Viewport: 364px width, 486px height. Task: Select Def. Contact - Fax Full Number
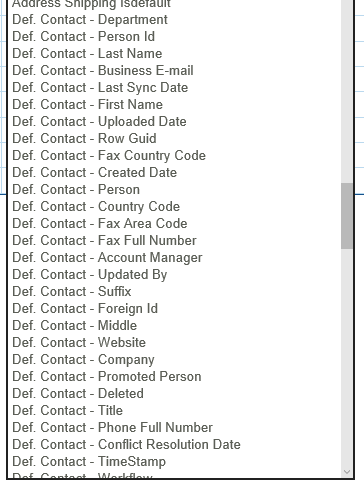click(174, 241)
